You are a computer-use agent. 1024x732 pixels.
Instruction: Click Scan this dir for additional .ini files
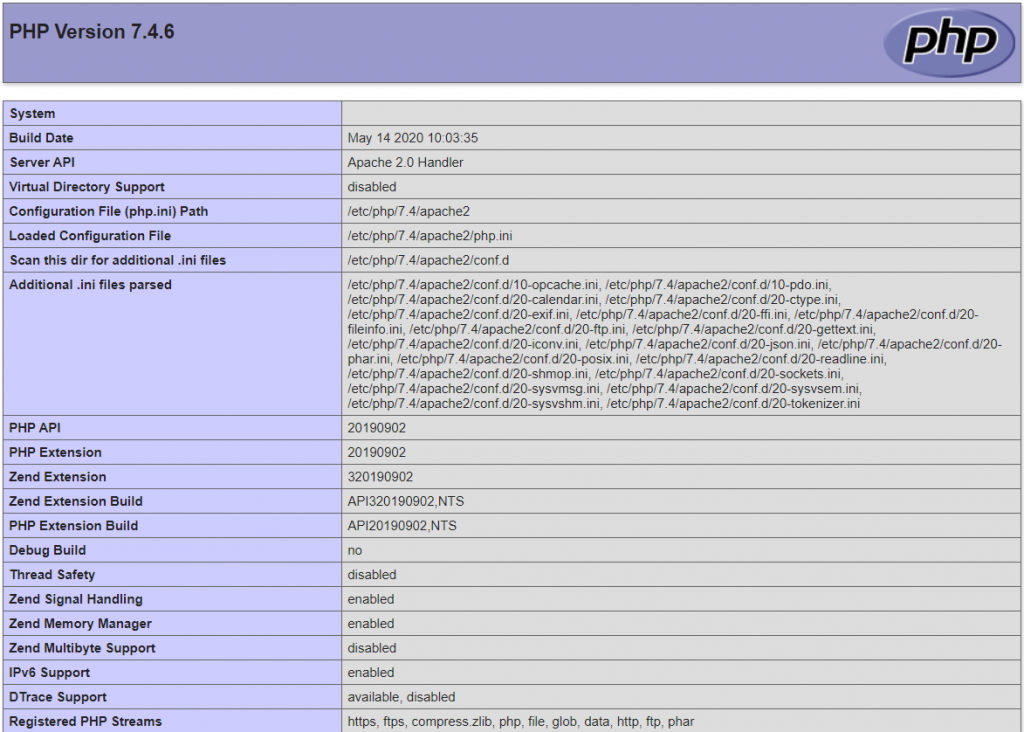118,261
